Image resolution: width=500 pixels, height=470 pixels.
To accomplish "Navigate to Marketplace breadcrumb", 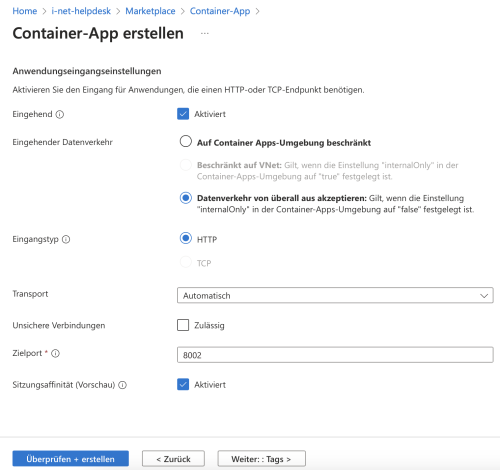I will pos(150,11).
